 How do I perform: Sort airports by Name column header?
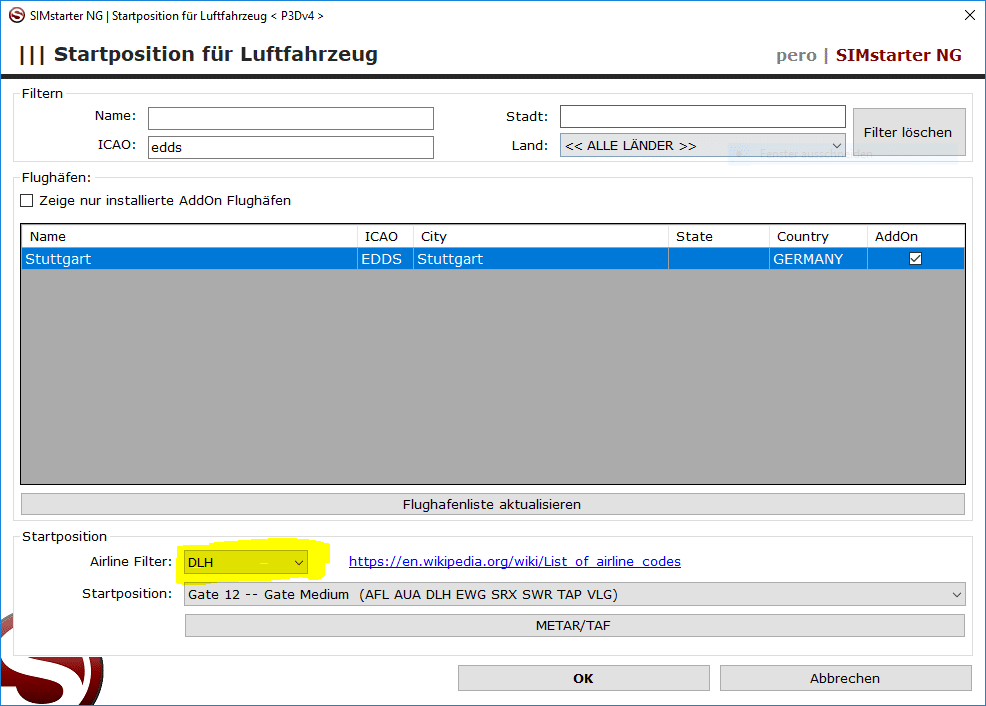pyautogui.click(x=190, y=237)
